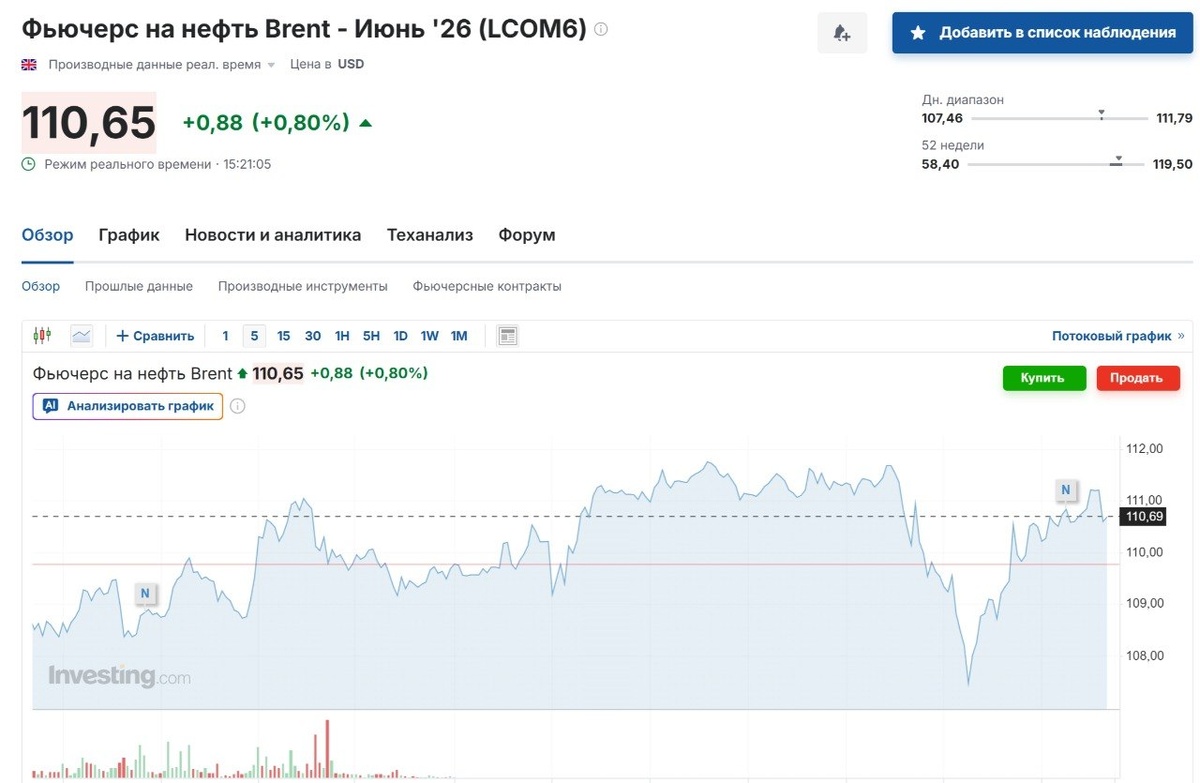
Task: Open the Прошлые данные sub-tab
Action: pyautogui.click(x=139, y=286)
